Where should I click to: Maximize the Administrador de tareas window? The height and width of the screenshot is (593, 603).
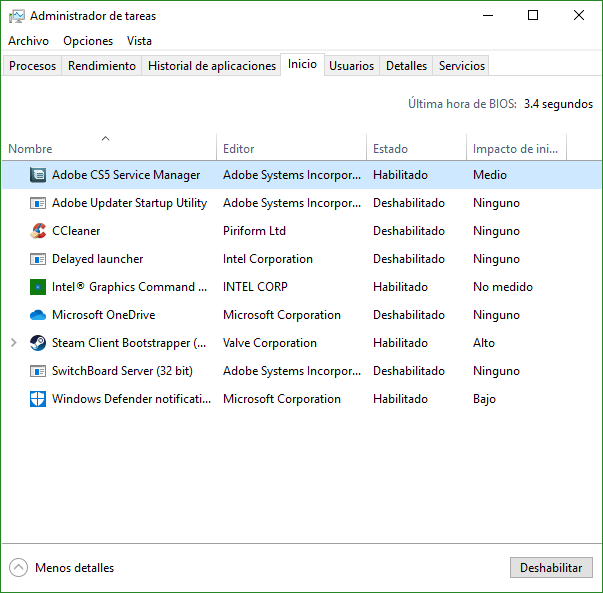point(533,16)
